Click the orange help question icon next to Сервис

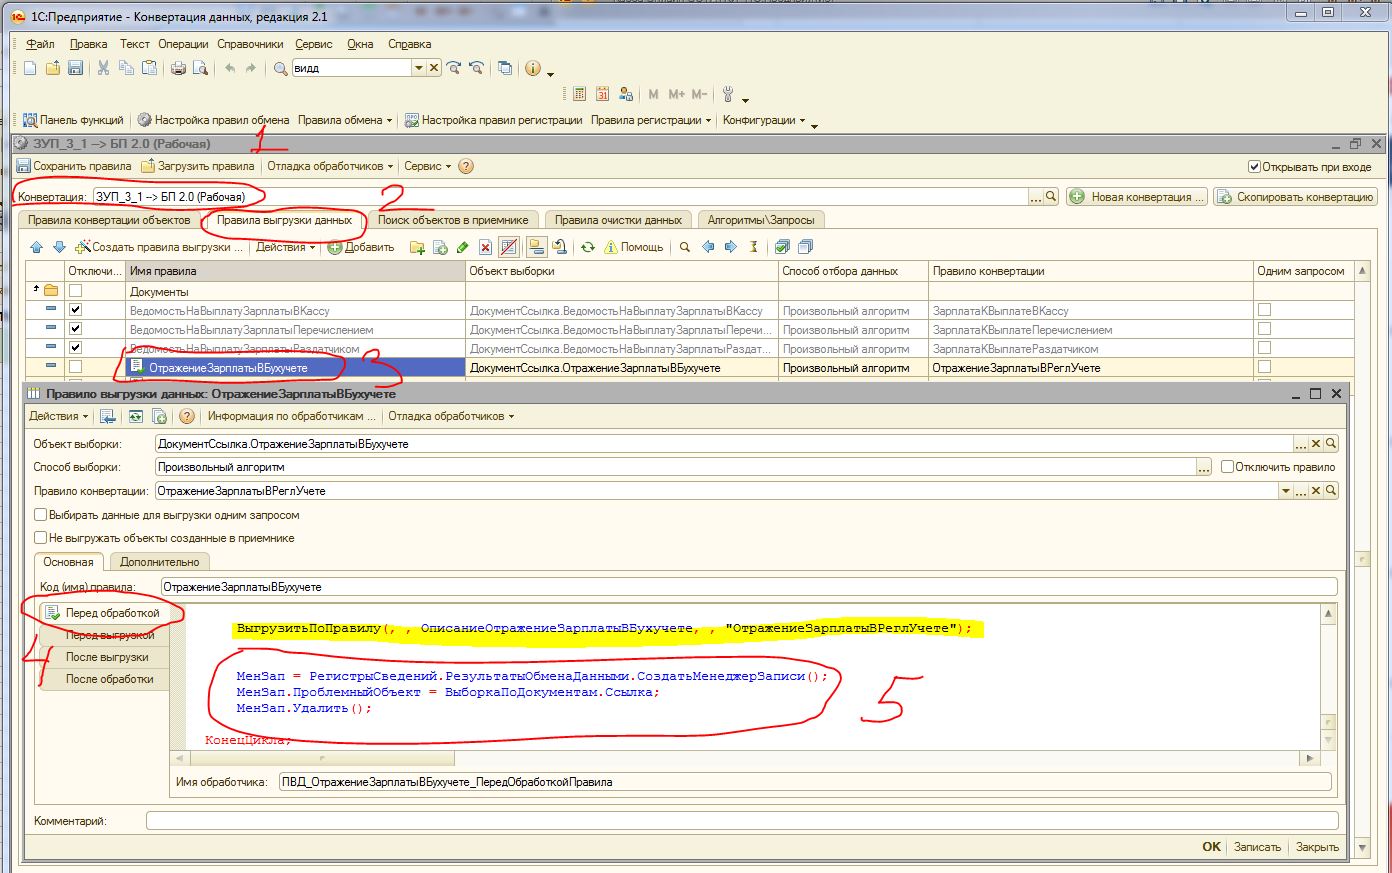pos(466,166)
